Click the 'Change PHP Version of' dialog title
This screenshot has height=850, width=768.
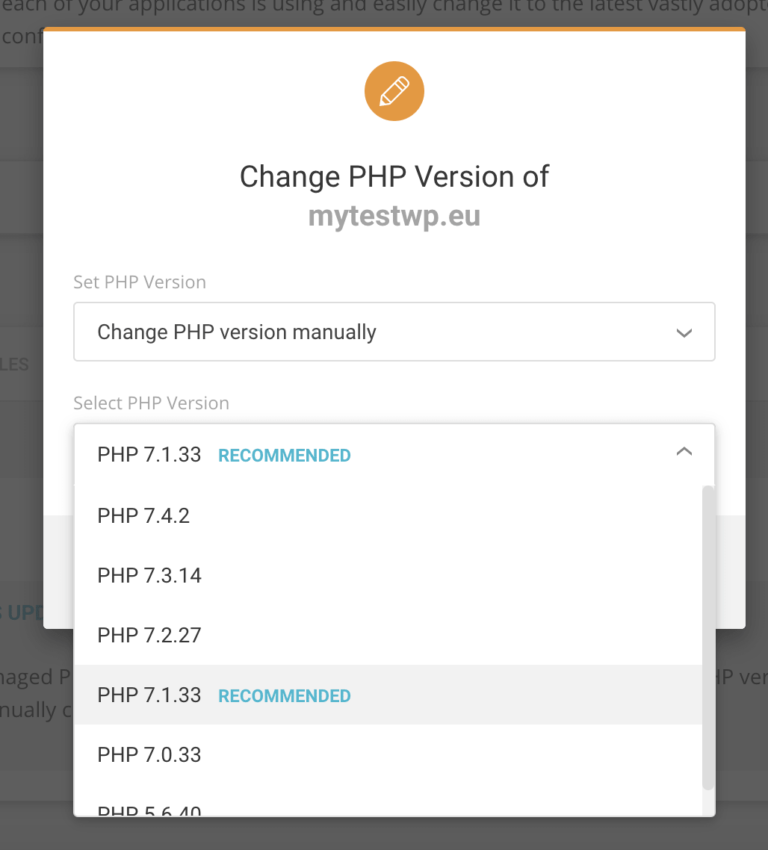click(394, 176)
